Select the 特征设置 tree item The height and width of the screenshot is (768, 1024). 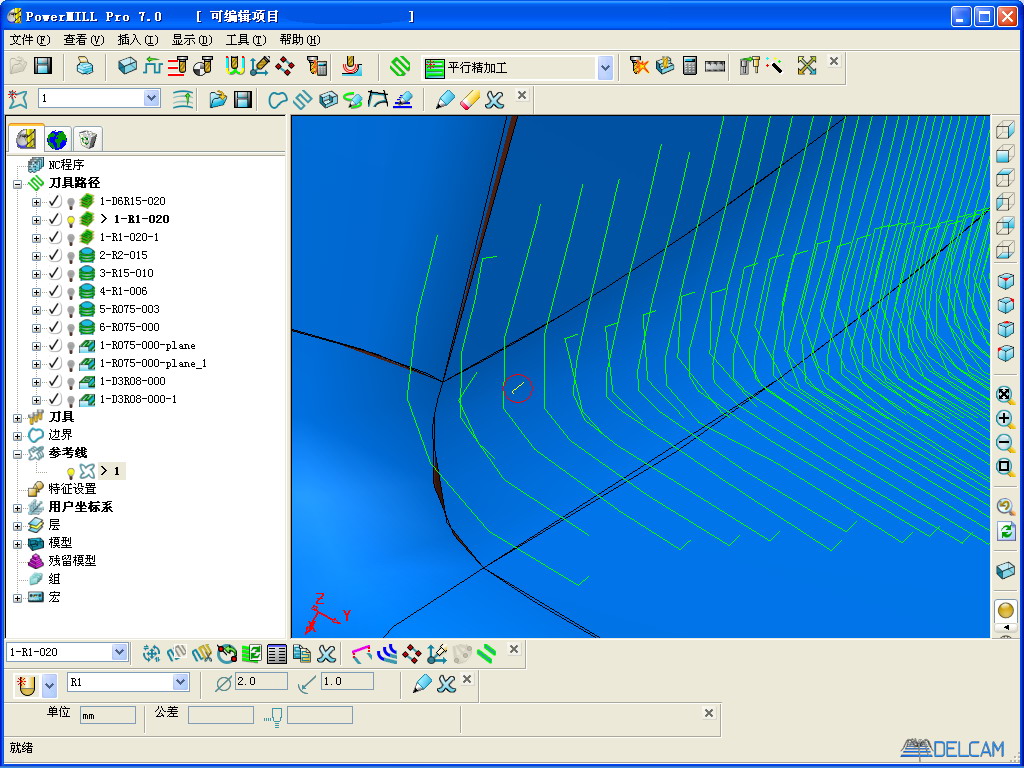tap(72, 489)
